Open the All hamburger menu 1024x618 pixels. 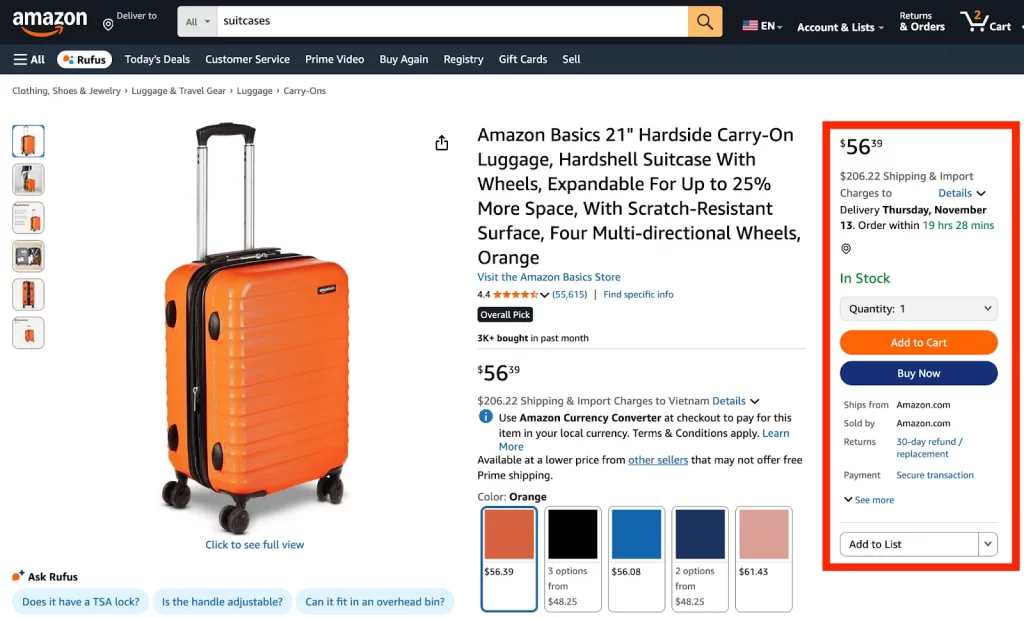pyautogui.click(x=29, y=59)
